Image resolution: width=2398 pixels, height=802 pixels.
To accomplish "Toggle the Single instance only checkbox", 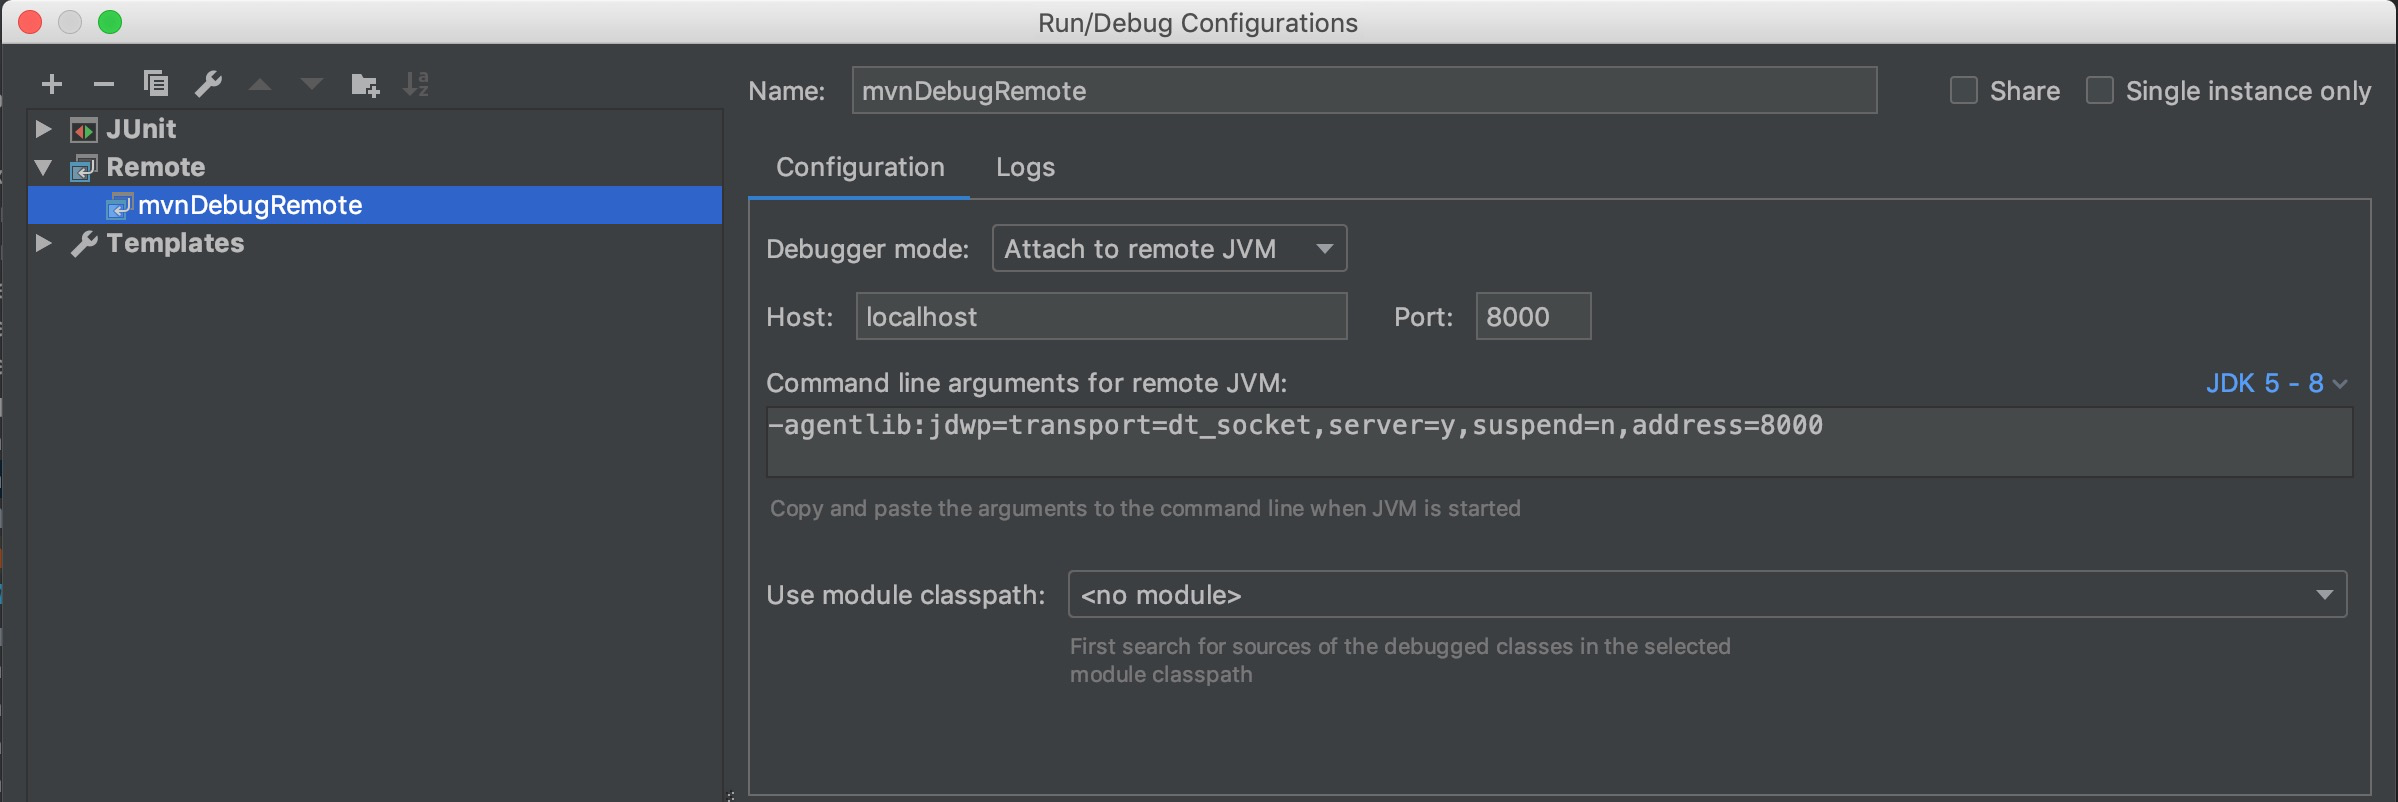I will (2100, 91).
